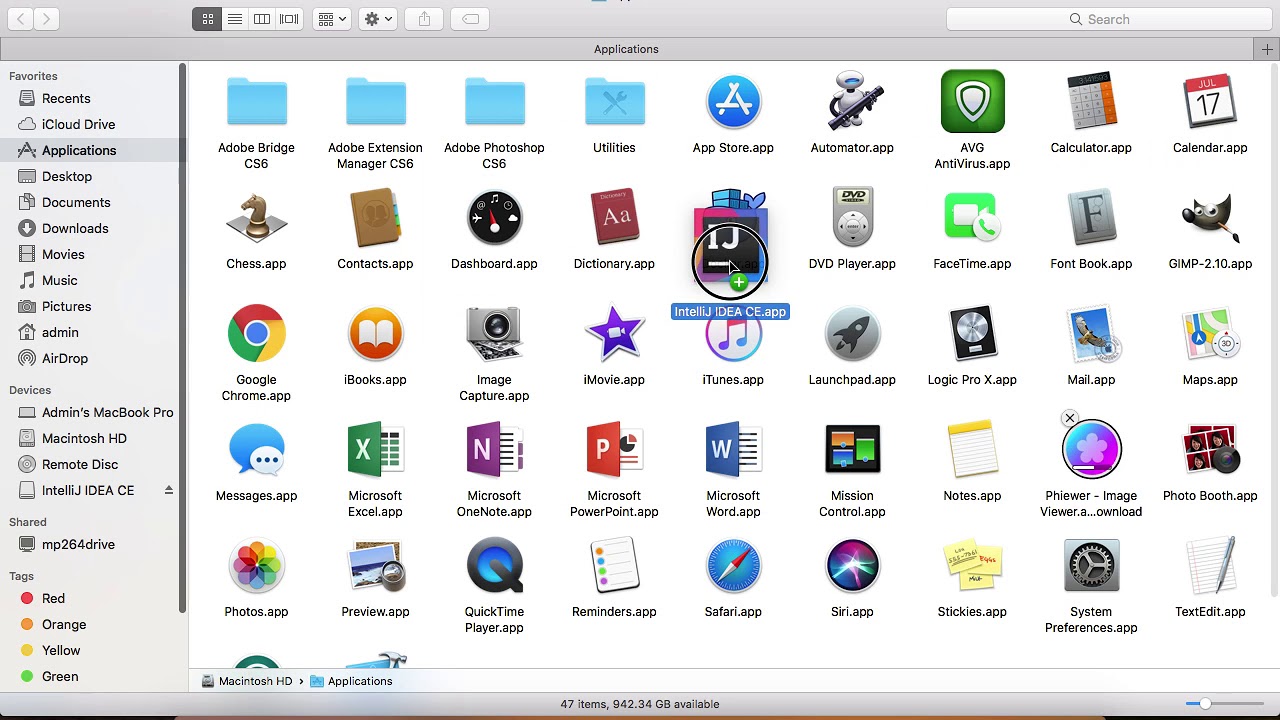This screenshot has height=720, width=1280.
Task: Click the Contacts app icon
Action: (375, 217)
